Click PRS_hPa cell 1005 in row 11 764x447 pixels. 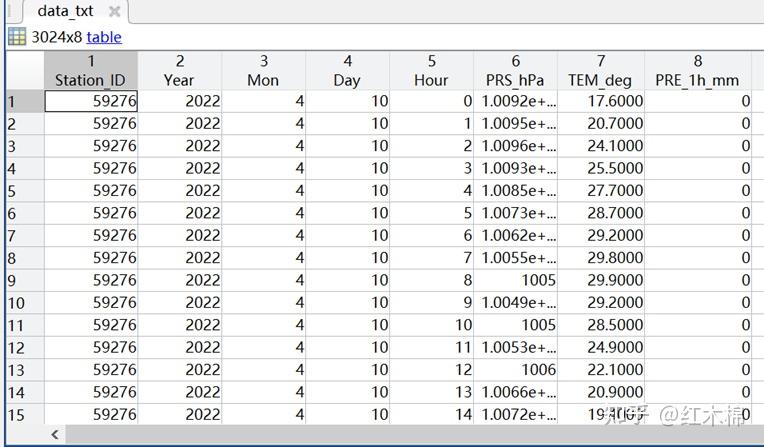[516, 326]
